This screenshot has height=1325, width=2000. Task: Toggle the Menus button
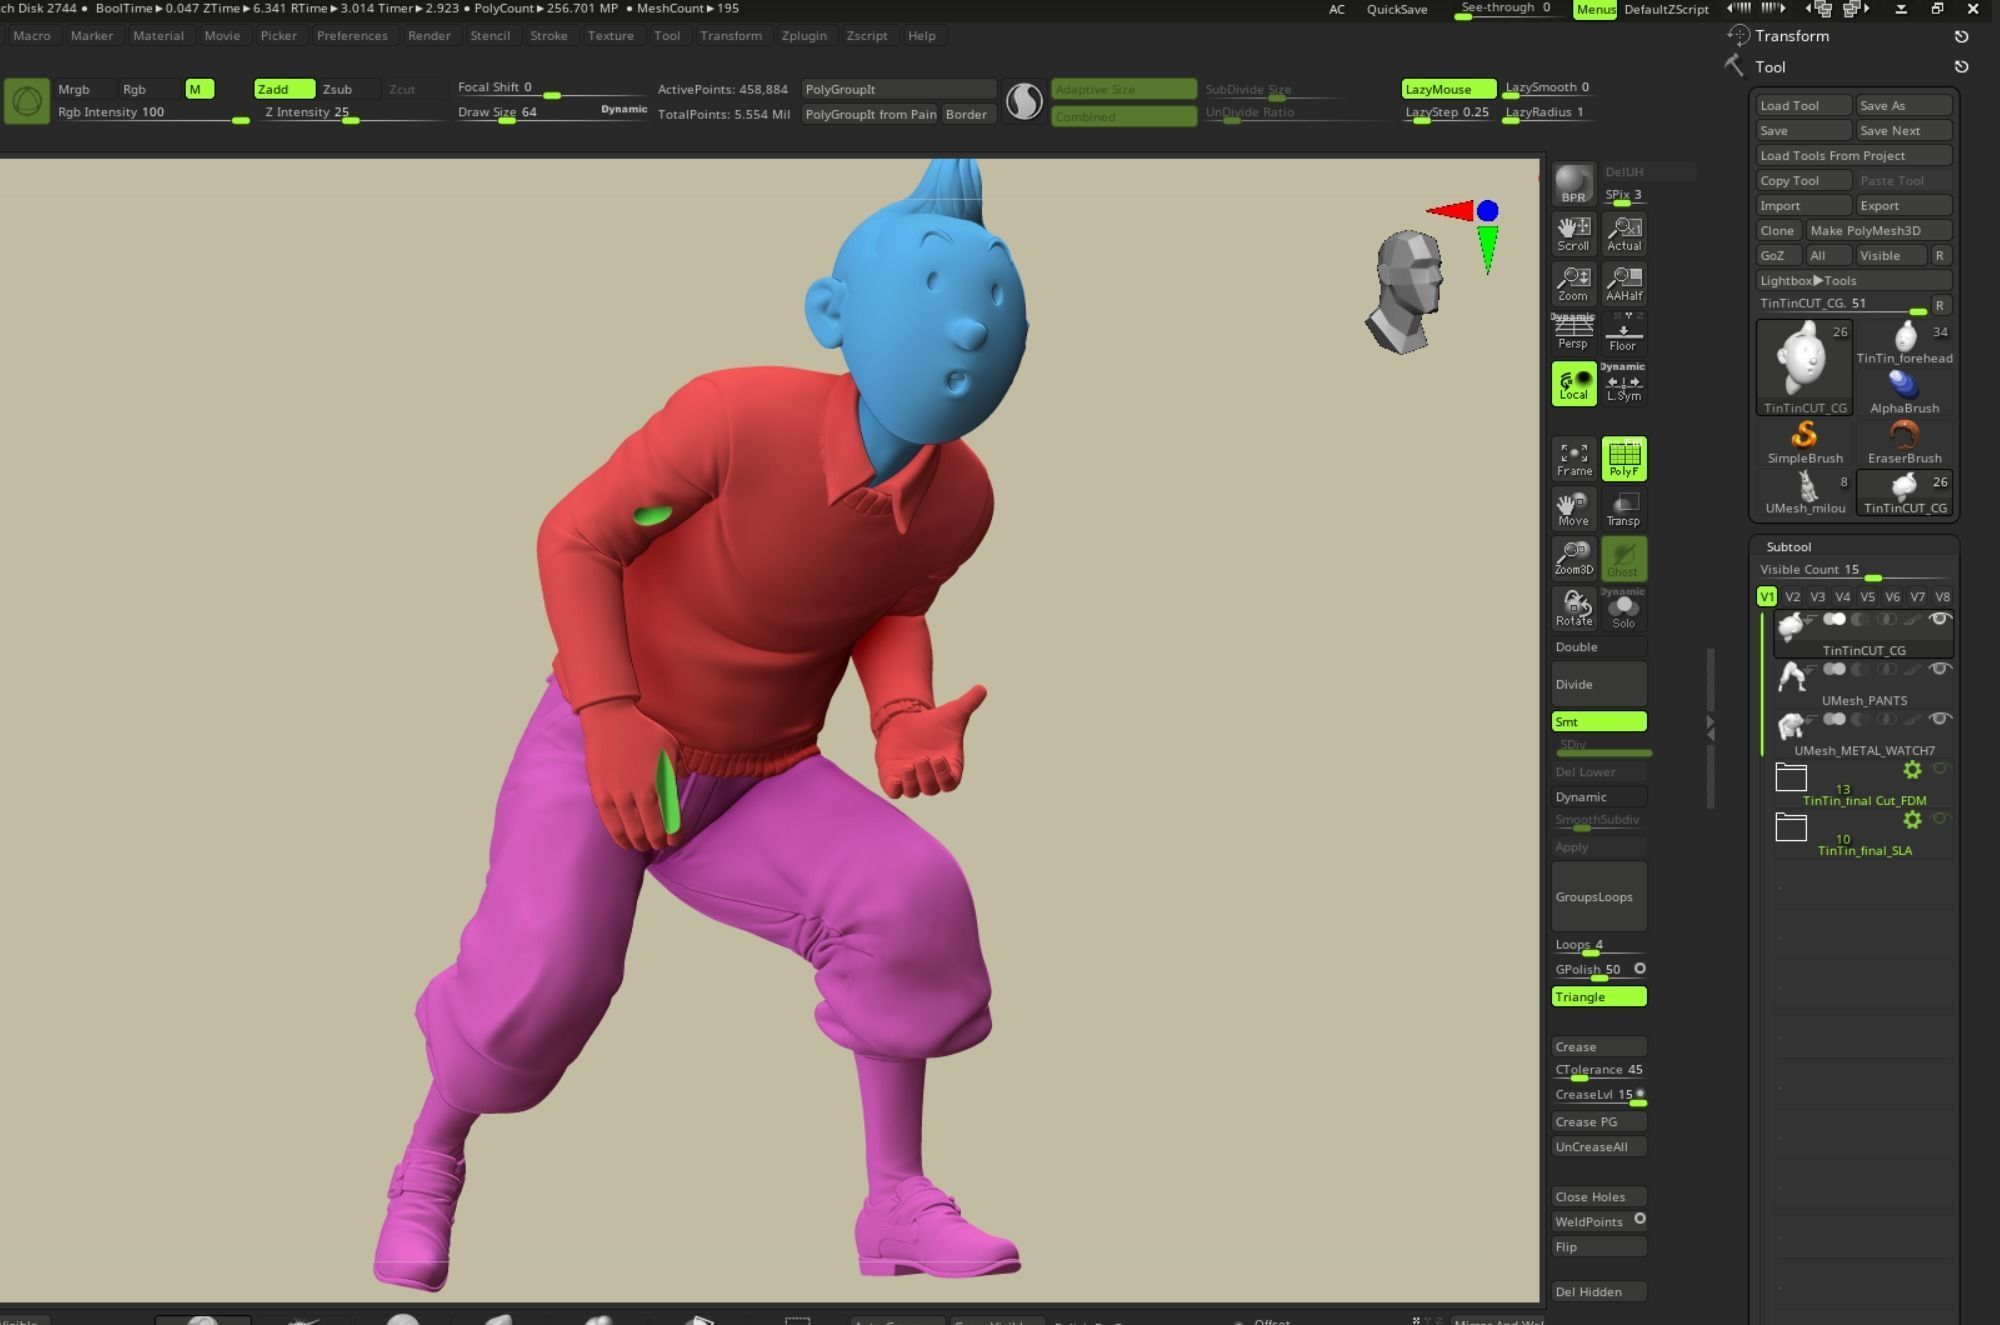(x=1595, y=10)
